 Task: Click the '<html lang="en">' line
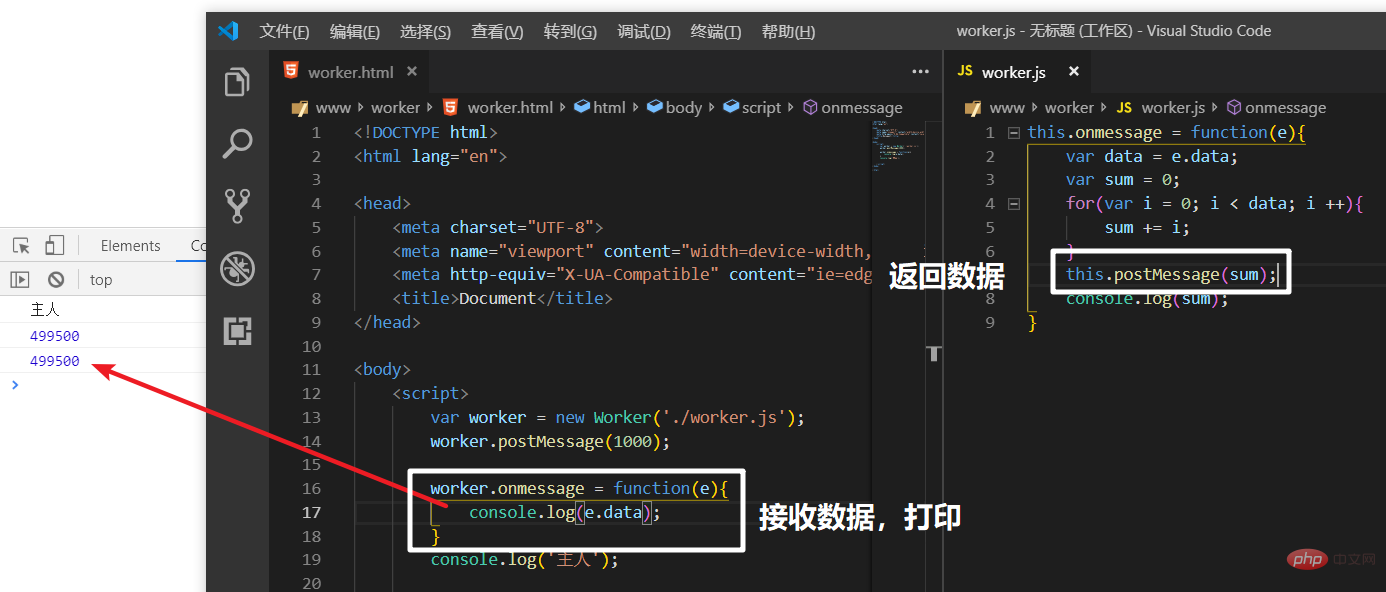(430, 156)
